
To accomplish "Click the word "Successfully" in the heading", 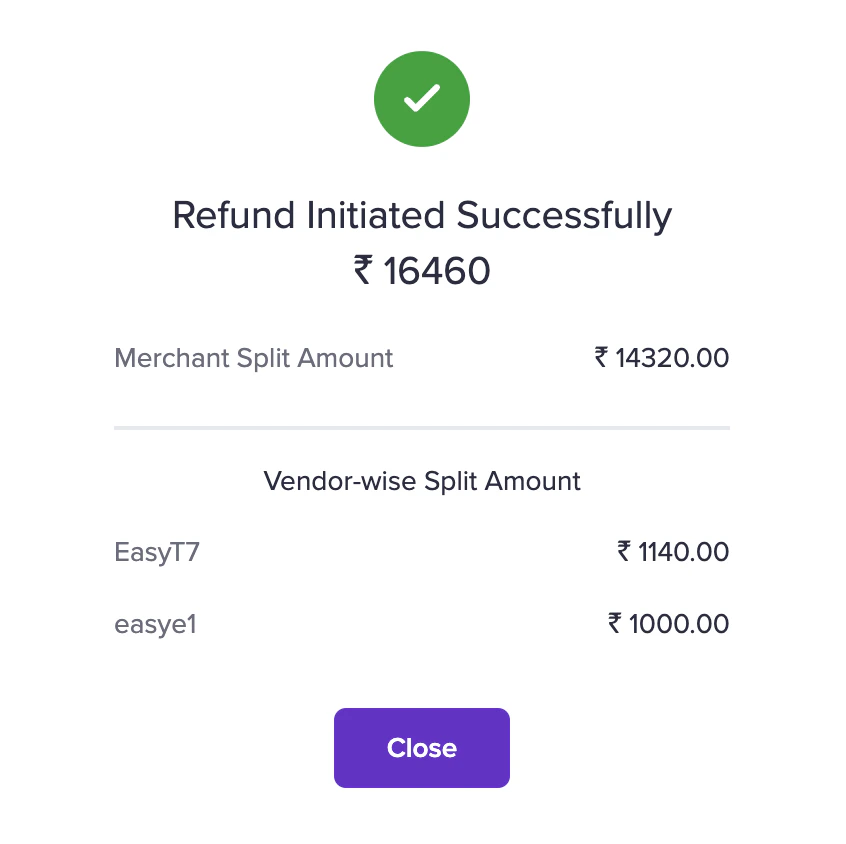I will [x=564, y=216].
